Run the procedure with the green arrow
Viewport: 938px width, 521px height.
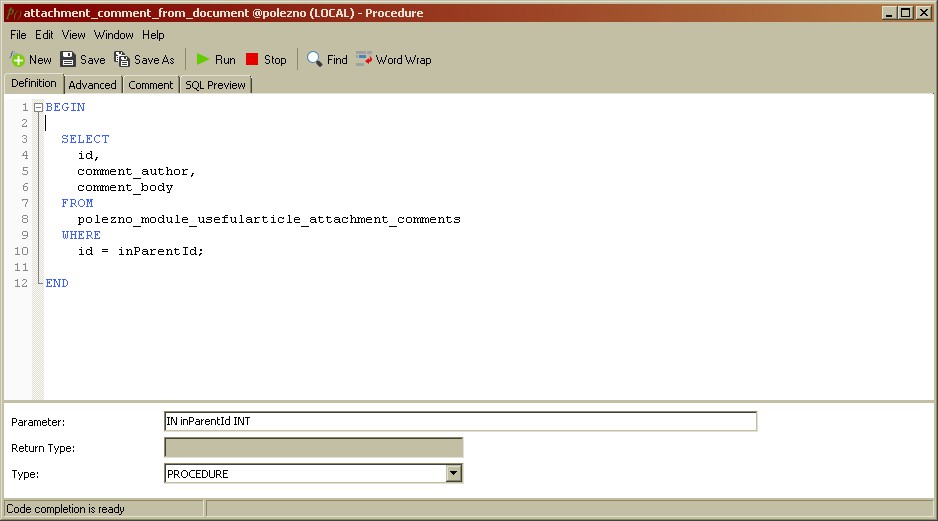[203, 59]
